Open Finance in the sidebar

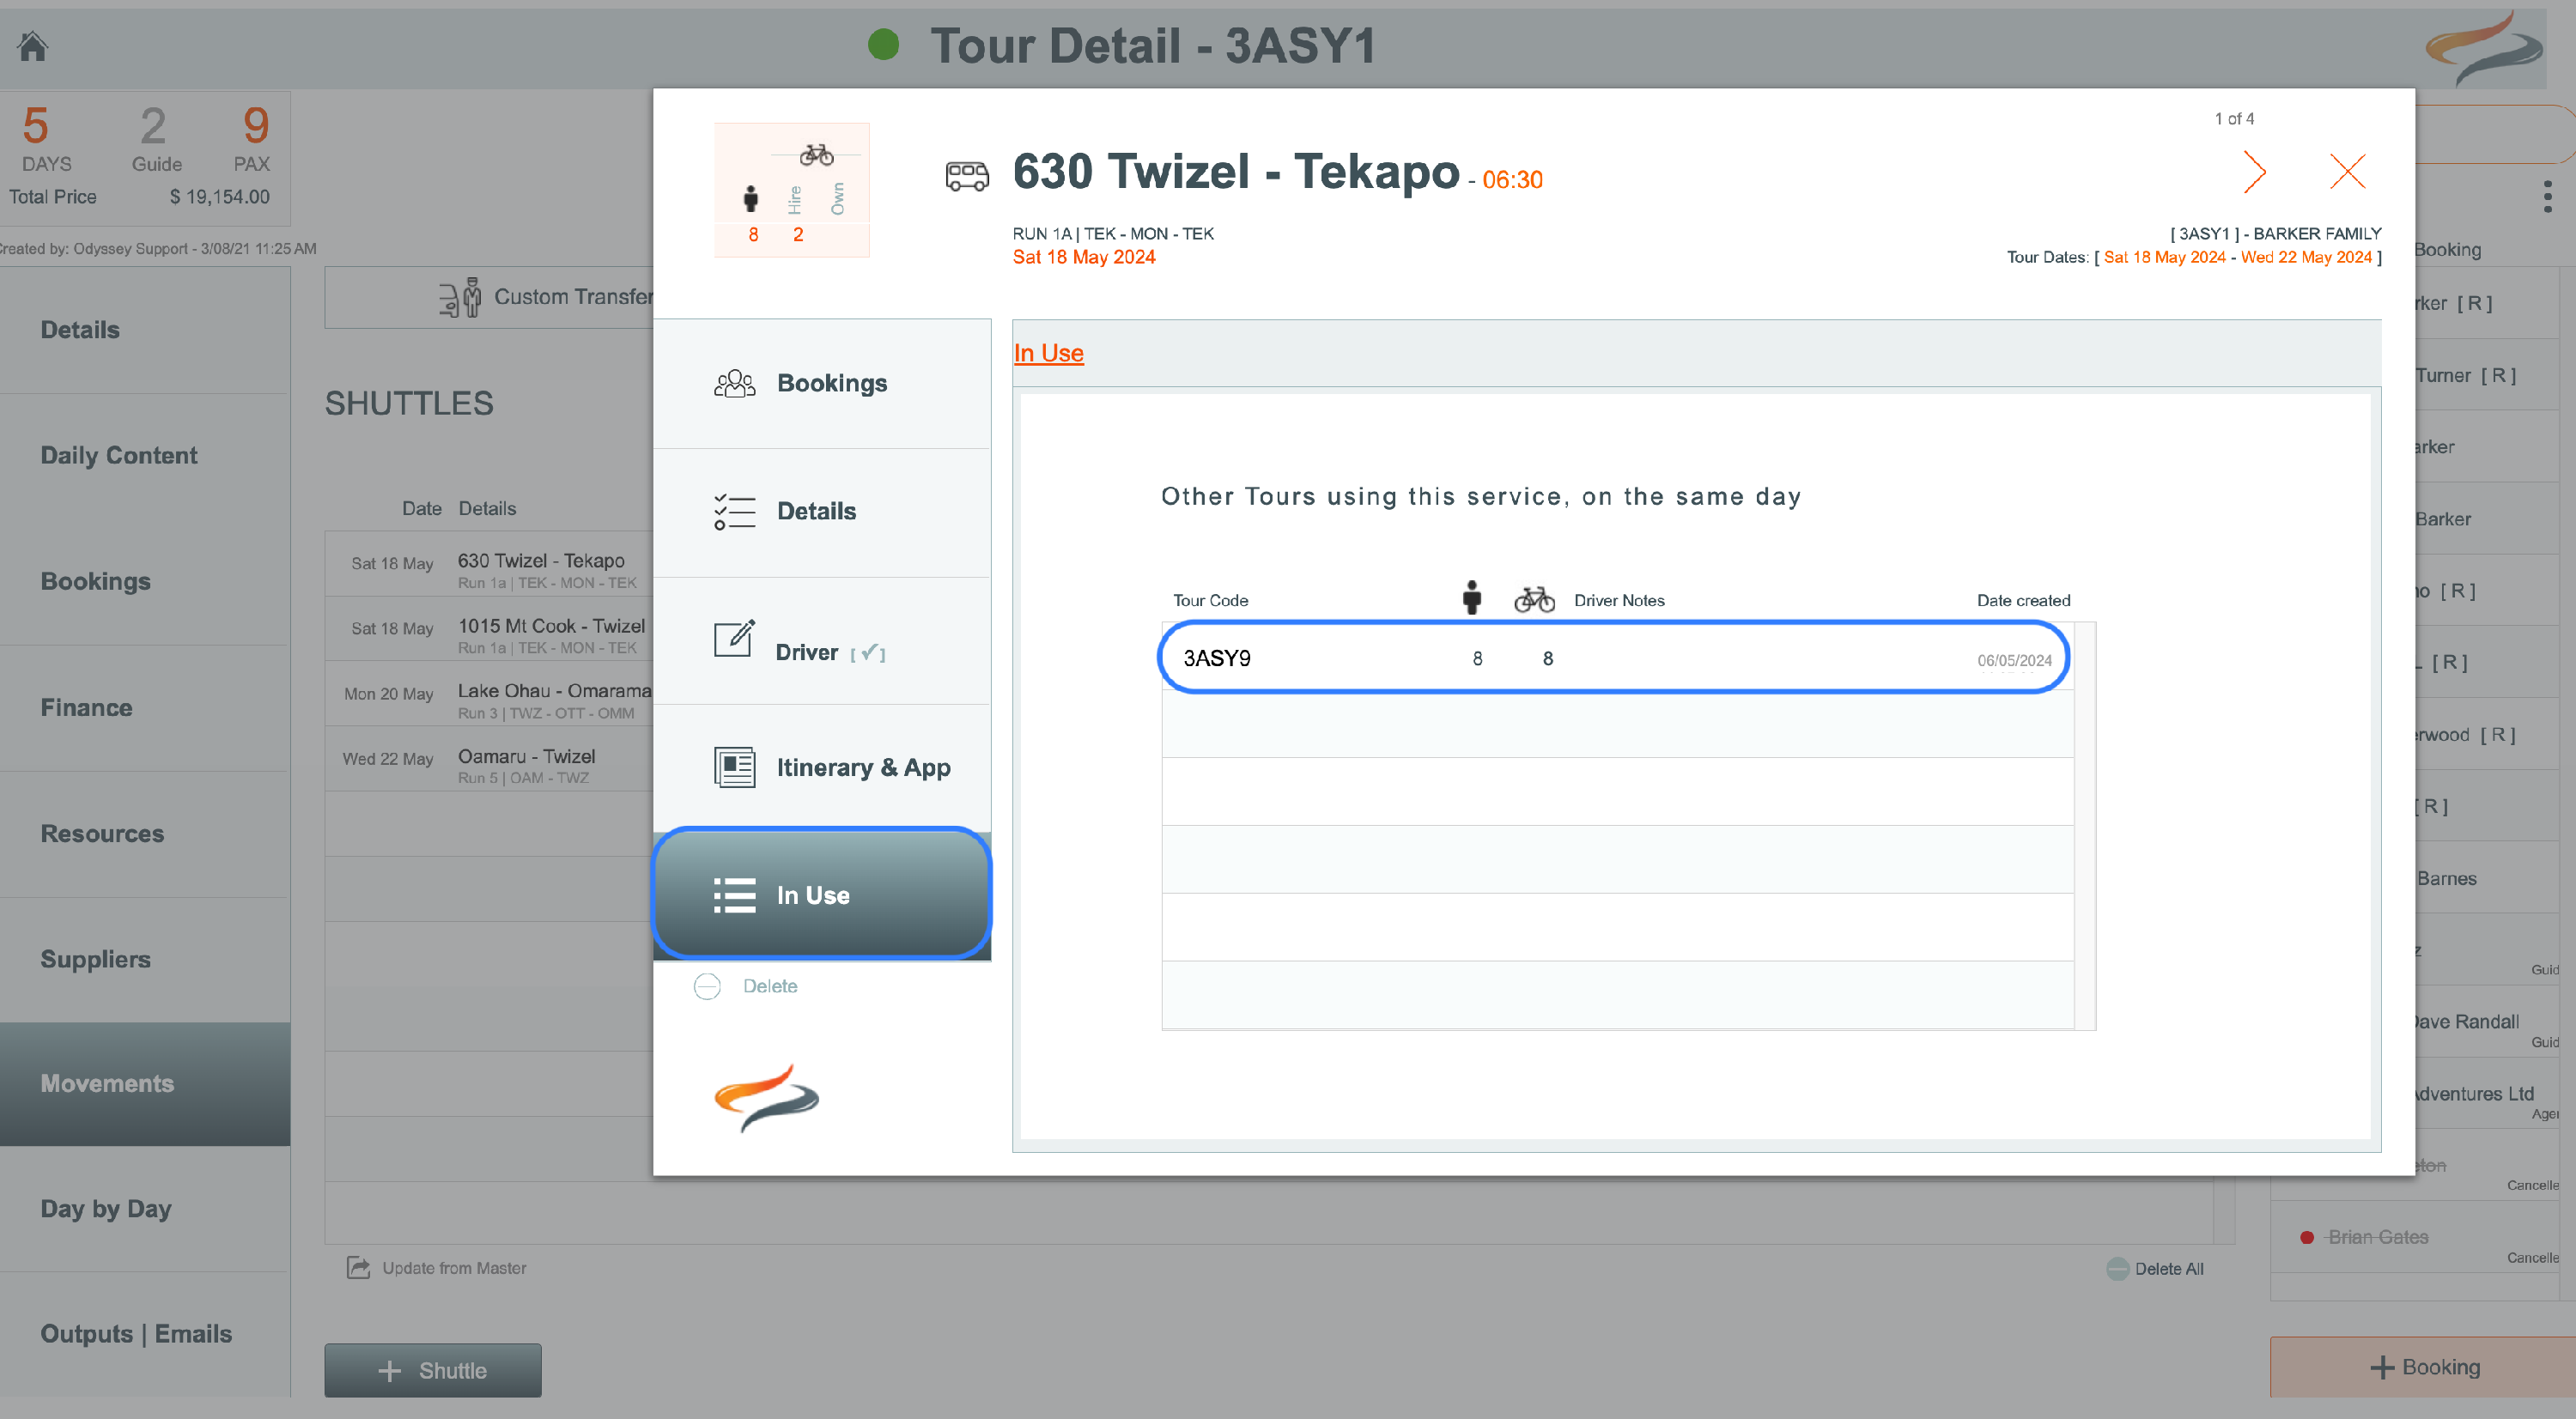tap(86, 708)
